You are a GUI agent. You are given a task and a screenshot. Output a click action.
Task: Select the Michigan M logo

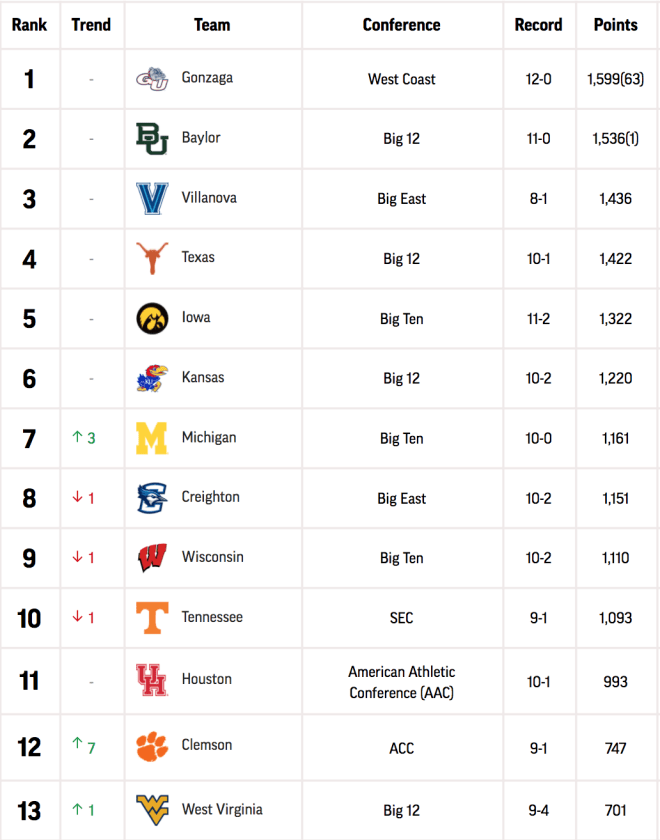[x=152, y=438]
